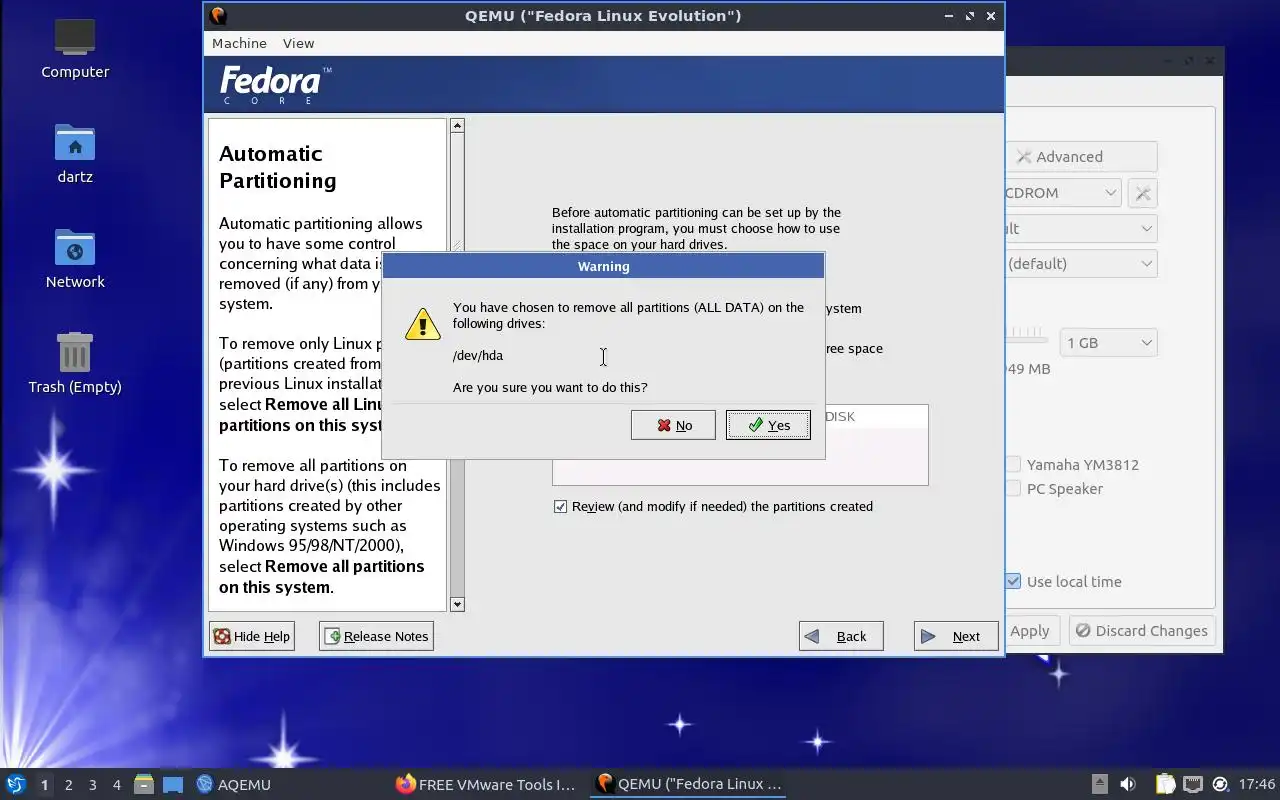Viewport: 1280px width, 800px height.
Task: Open the dartz home folder icon
Action: [x=75, y=155]
